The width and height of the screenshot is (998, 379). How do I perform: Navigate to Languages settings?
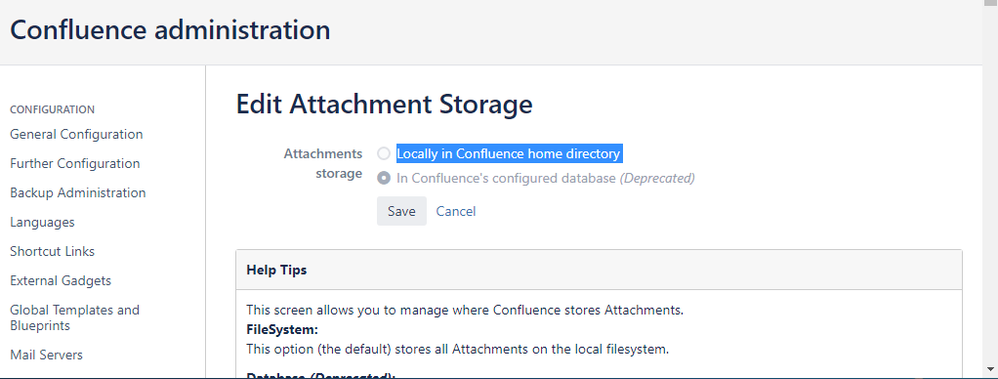click(42, 222)
